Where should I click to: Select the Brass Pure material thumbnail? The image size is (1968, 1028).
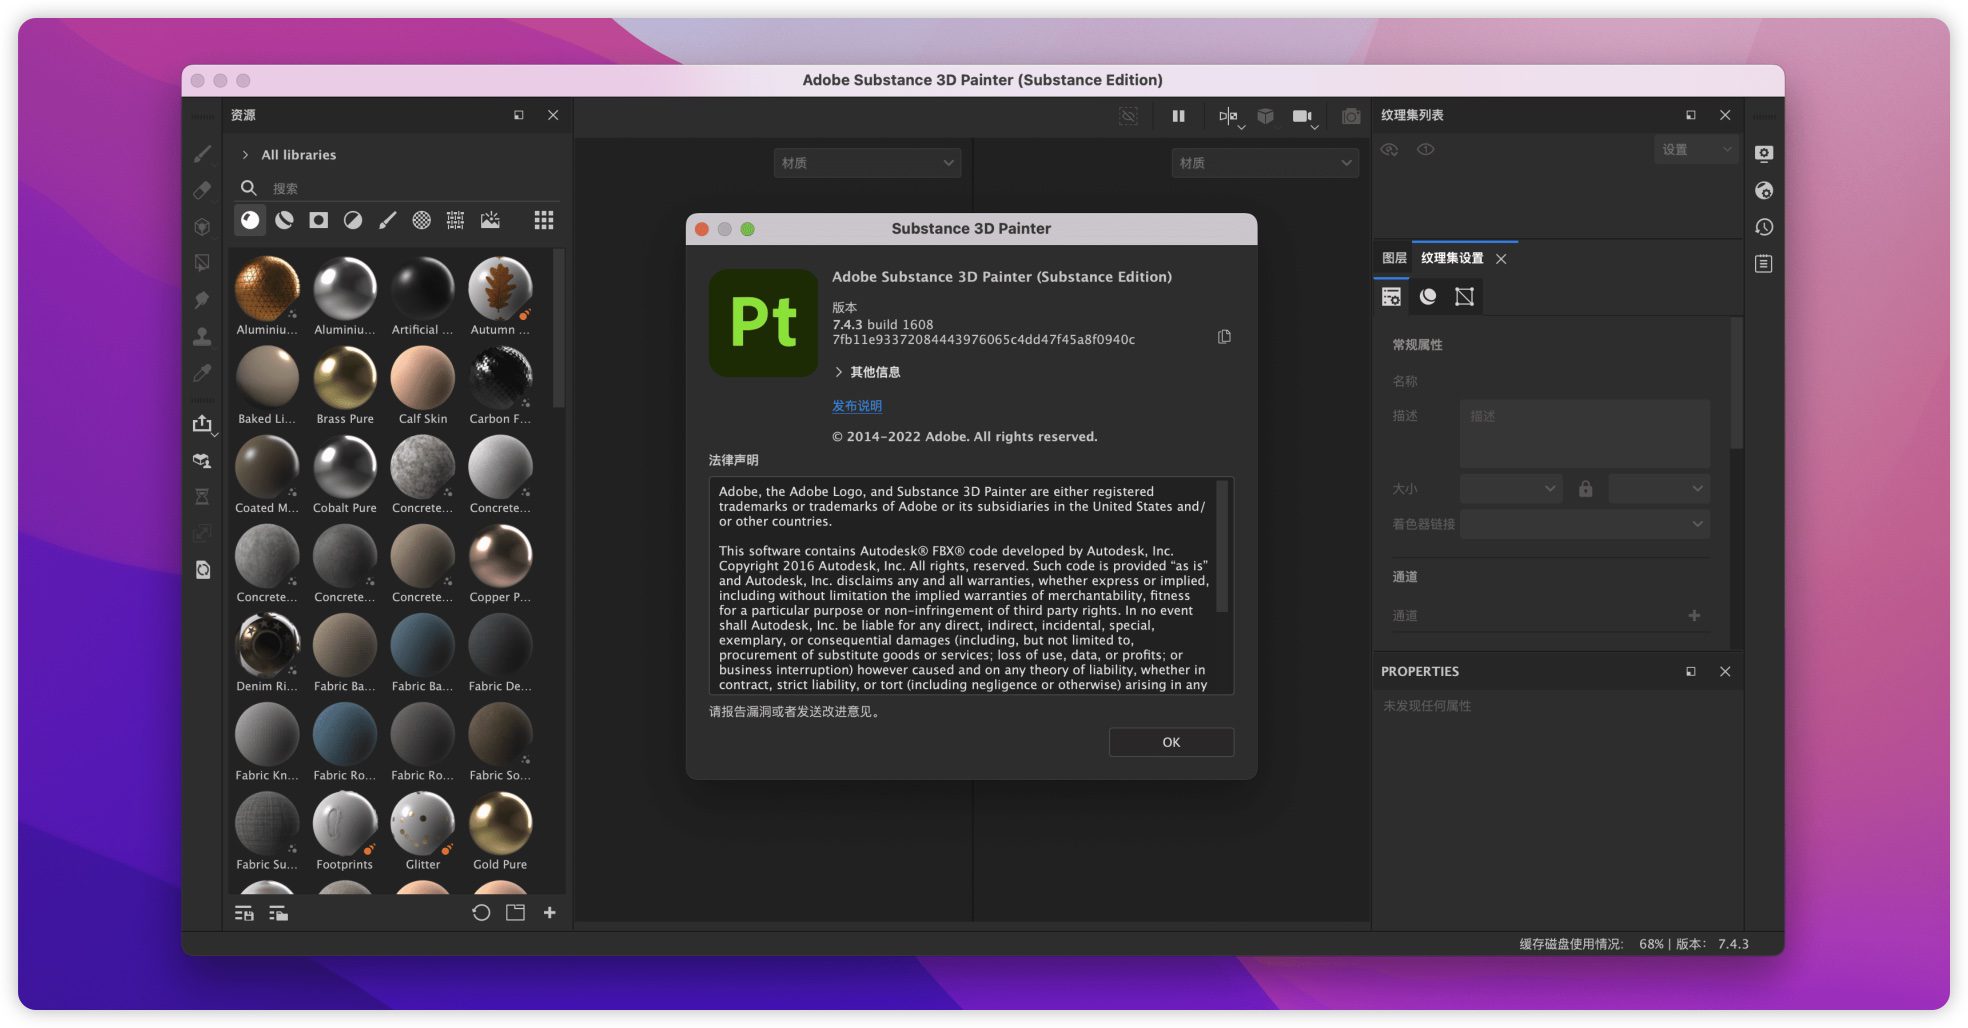pyautogui.click(x=345, y=378)
